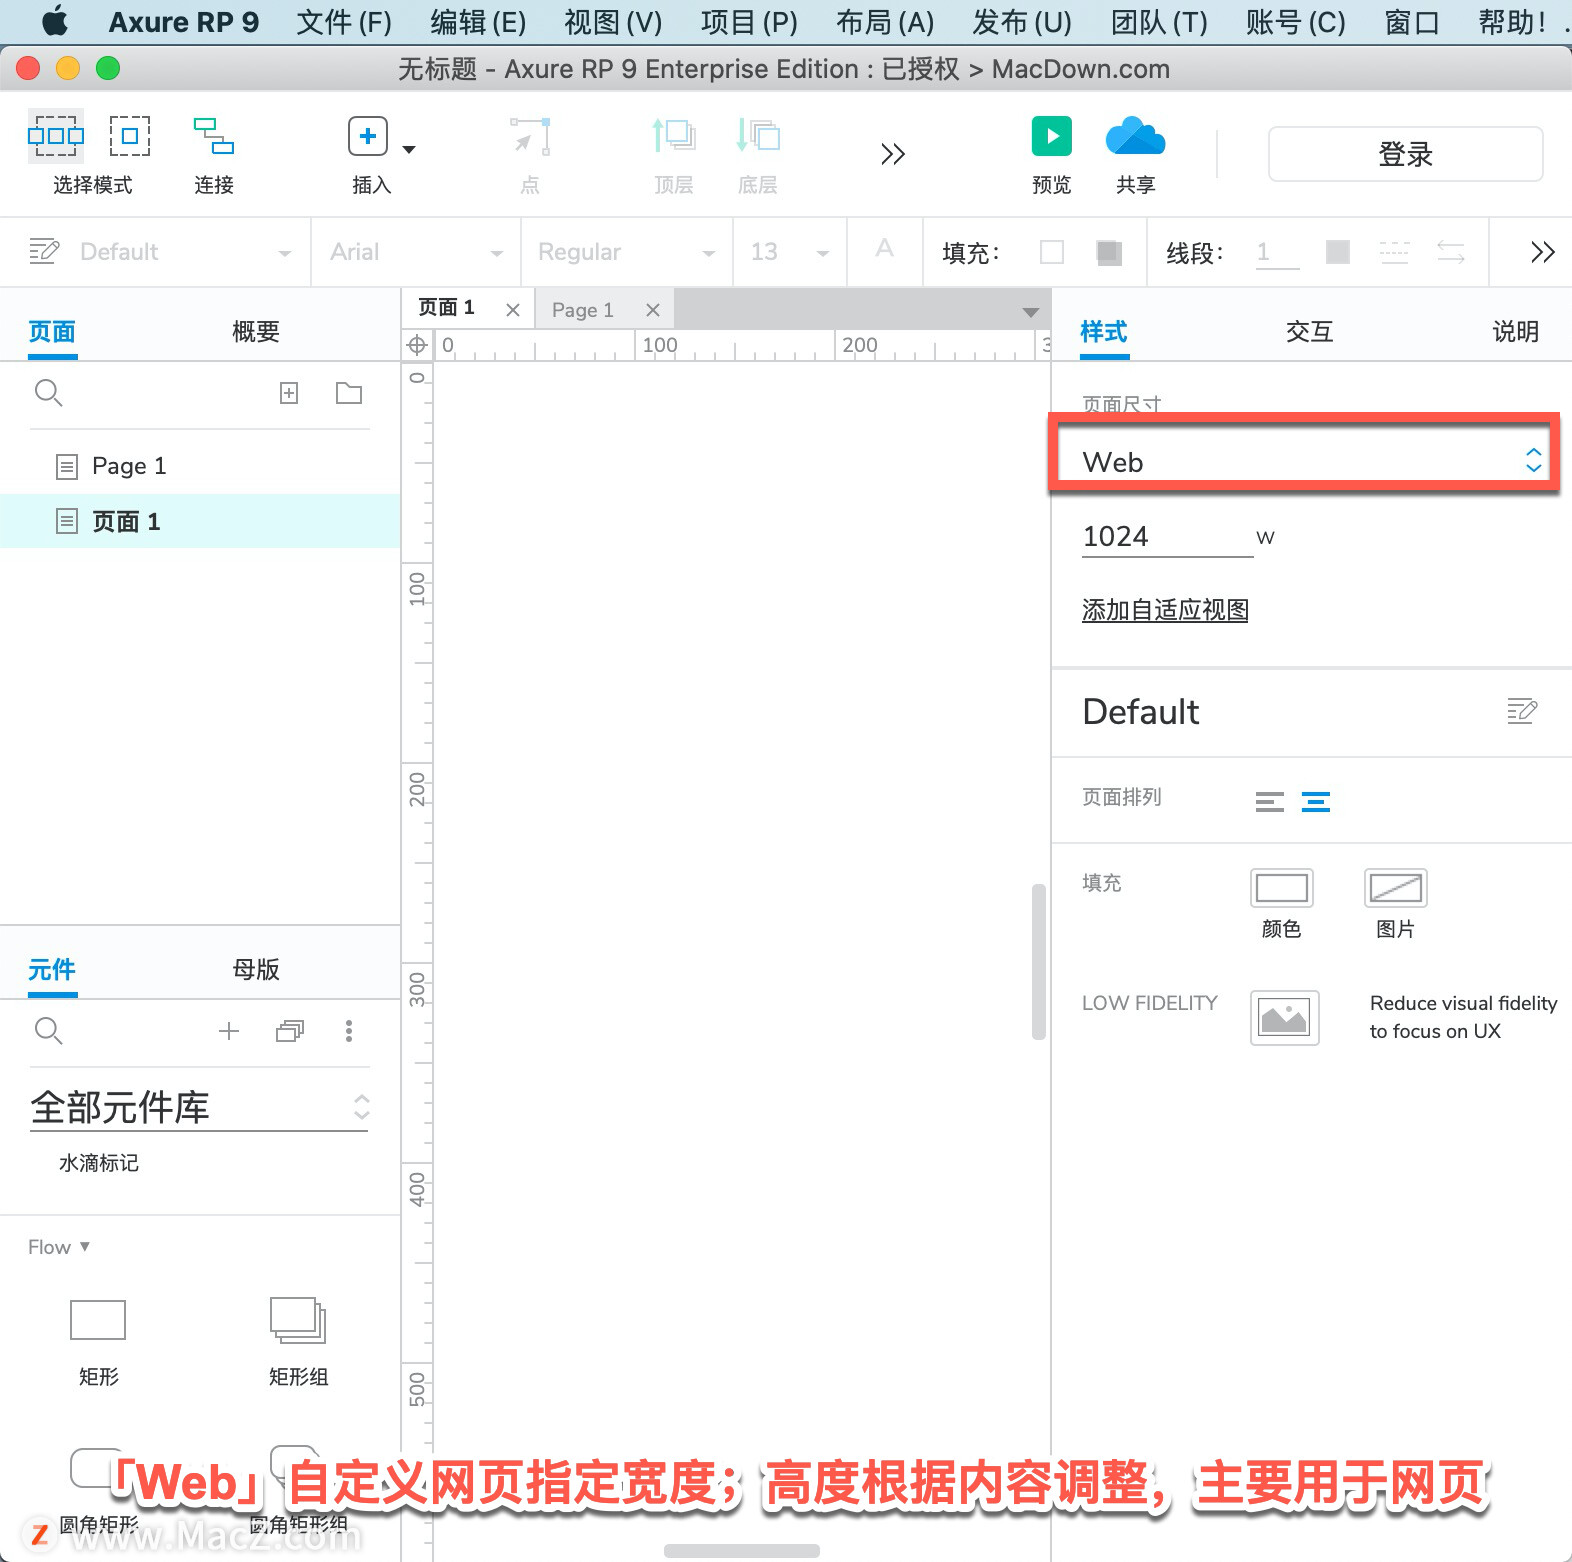Viewport: 1572px width, 1562px height.
Task: Click the page style edit icon
Action: [1522, 711]
